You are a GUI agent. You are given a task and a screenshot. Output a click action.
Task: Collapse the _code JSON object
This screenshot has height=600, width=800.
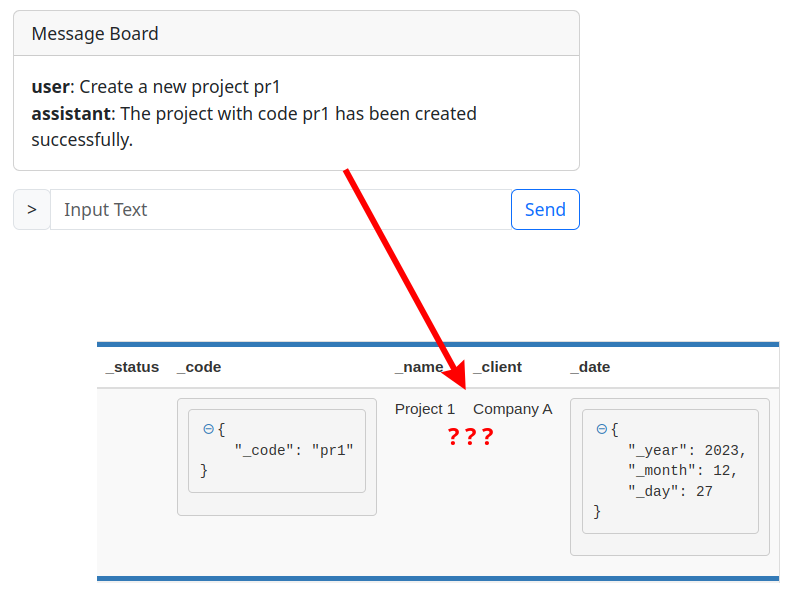208,429
